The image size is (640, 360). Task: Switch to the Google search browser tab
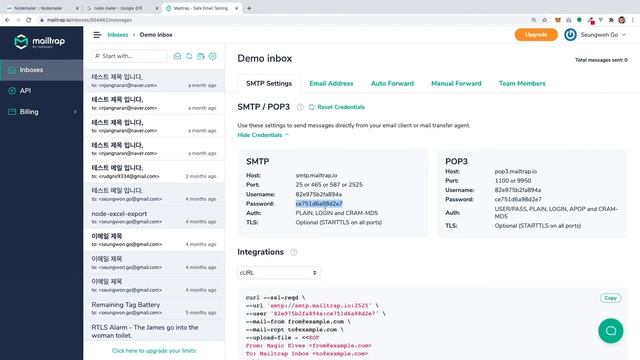coord(122,8)
